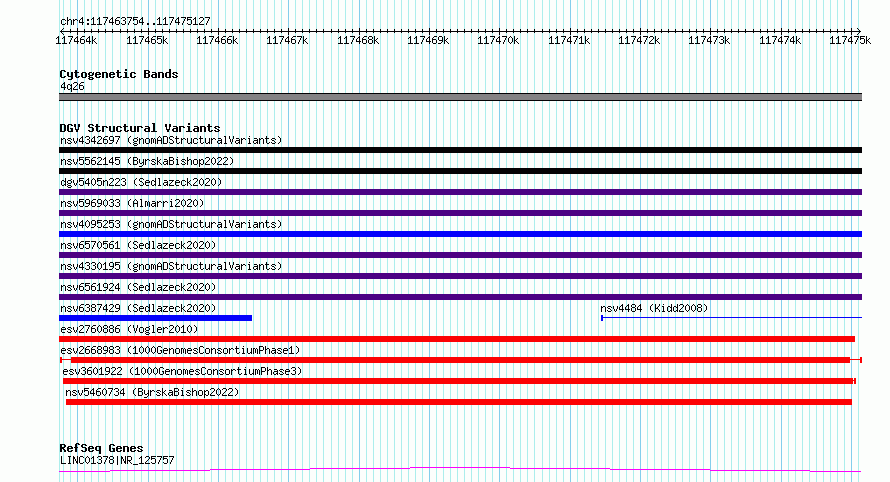Viewport: 890px width, 482px height.
Task: Click the red bar for nsv5460734
Action: pos(459,402)
